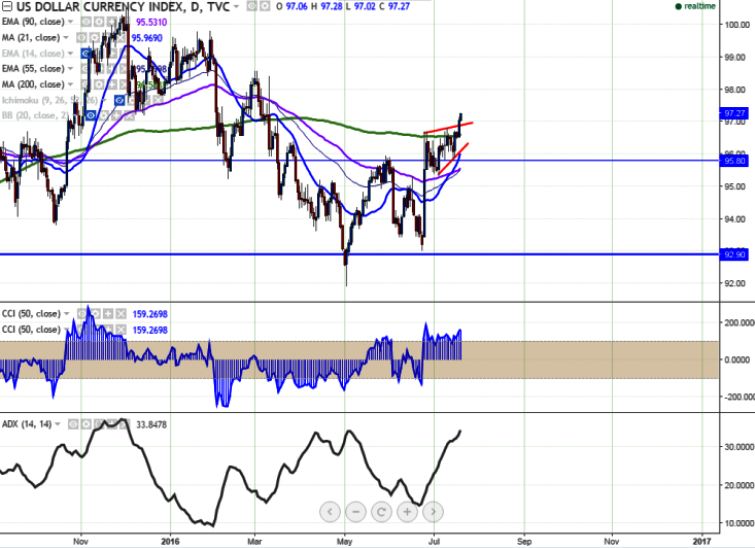Show hidden EMA (14, close) via blue eye icon
Image resolution: width=755 pixels, height=548 pixels.
86,53
